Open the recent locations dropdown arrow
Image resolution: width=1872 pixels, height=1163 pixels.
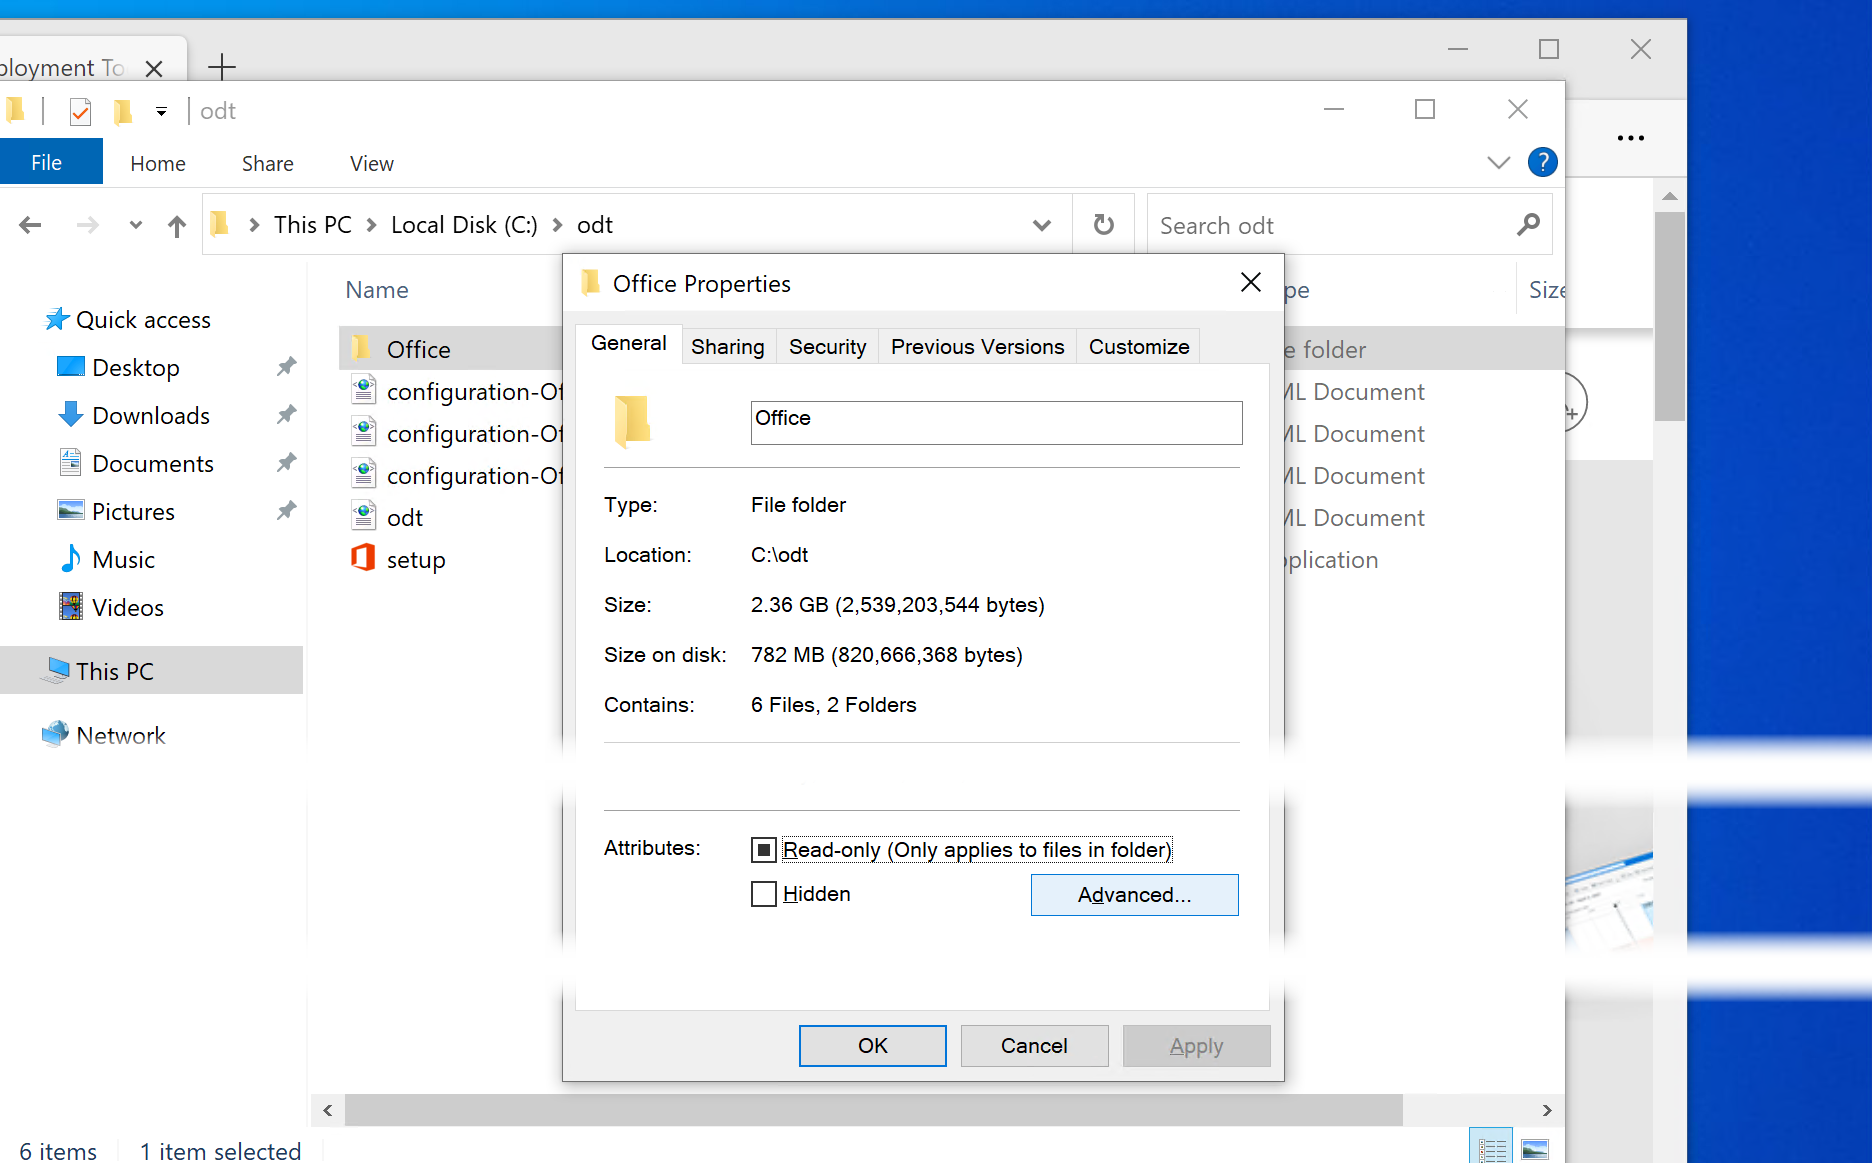[x=136, y=225]
